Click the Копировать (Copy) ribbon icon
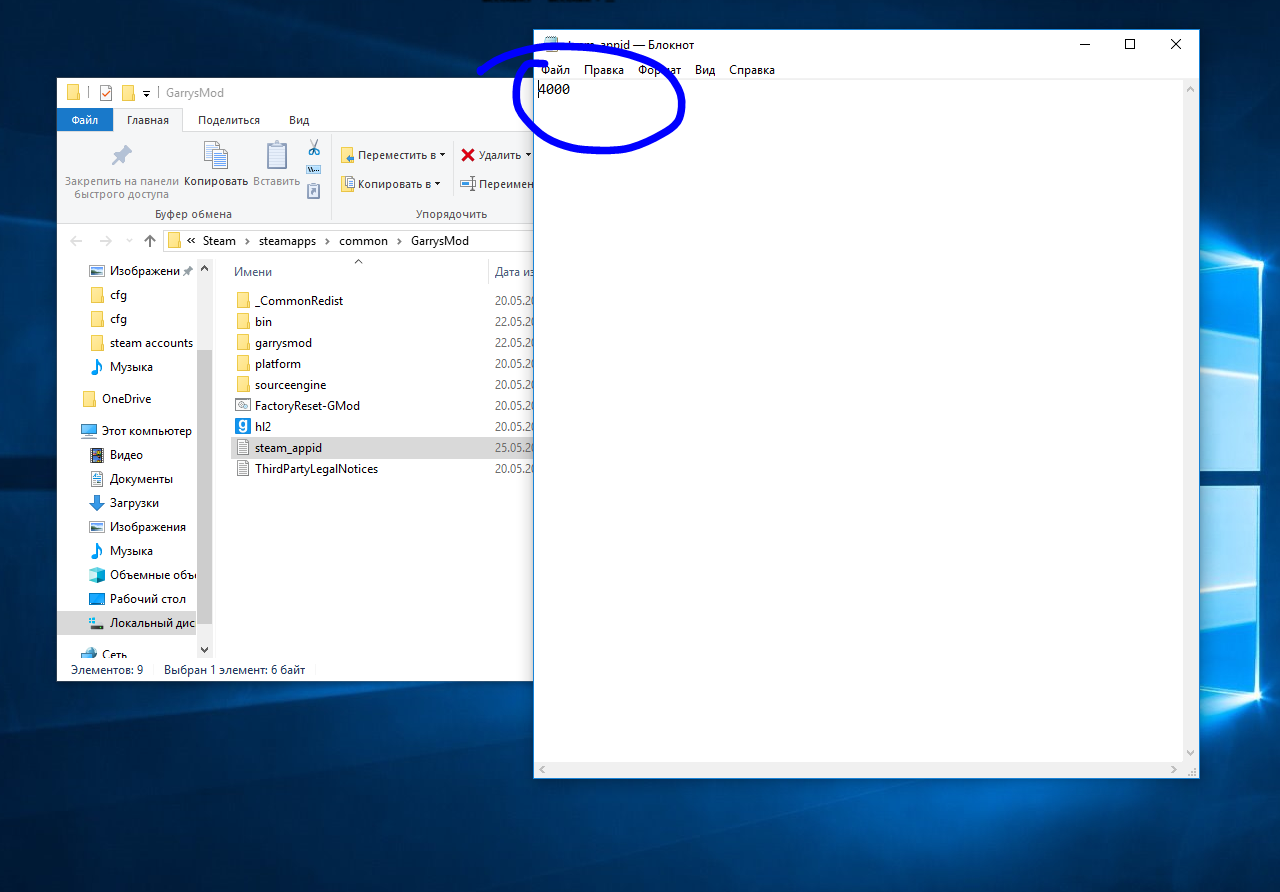Image resolution: width=1280 pixels, height=892 pixels. [x=215, y=157]
